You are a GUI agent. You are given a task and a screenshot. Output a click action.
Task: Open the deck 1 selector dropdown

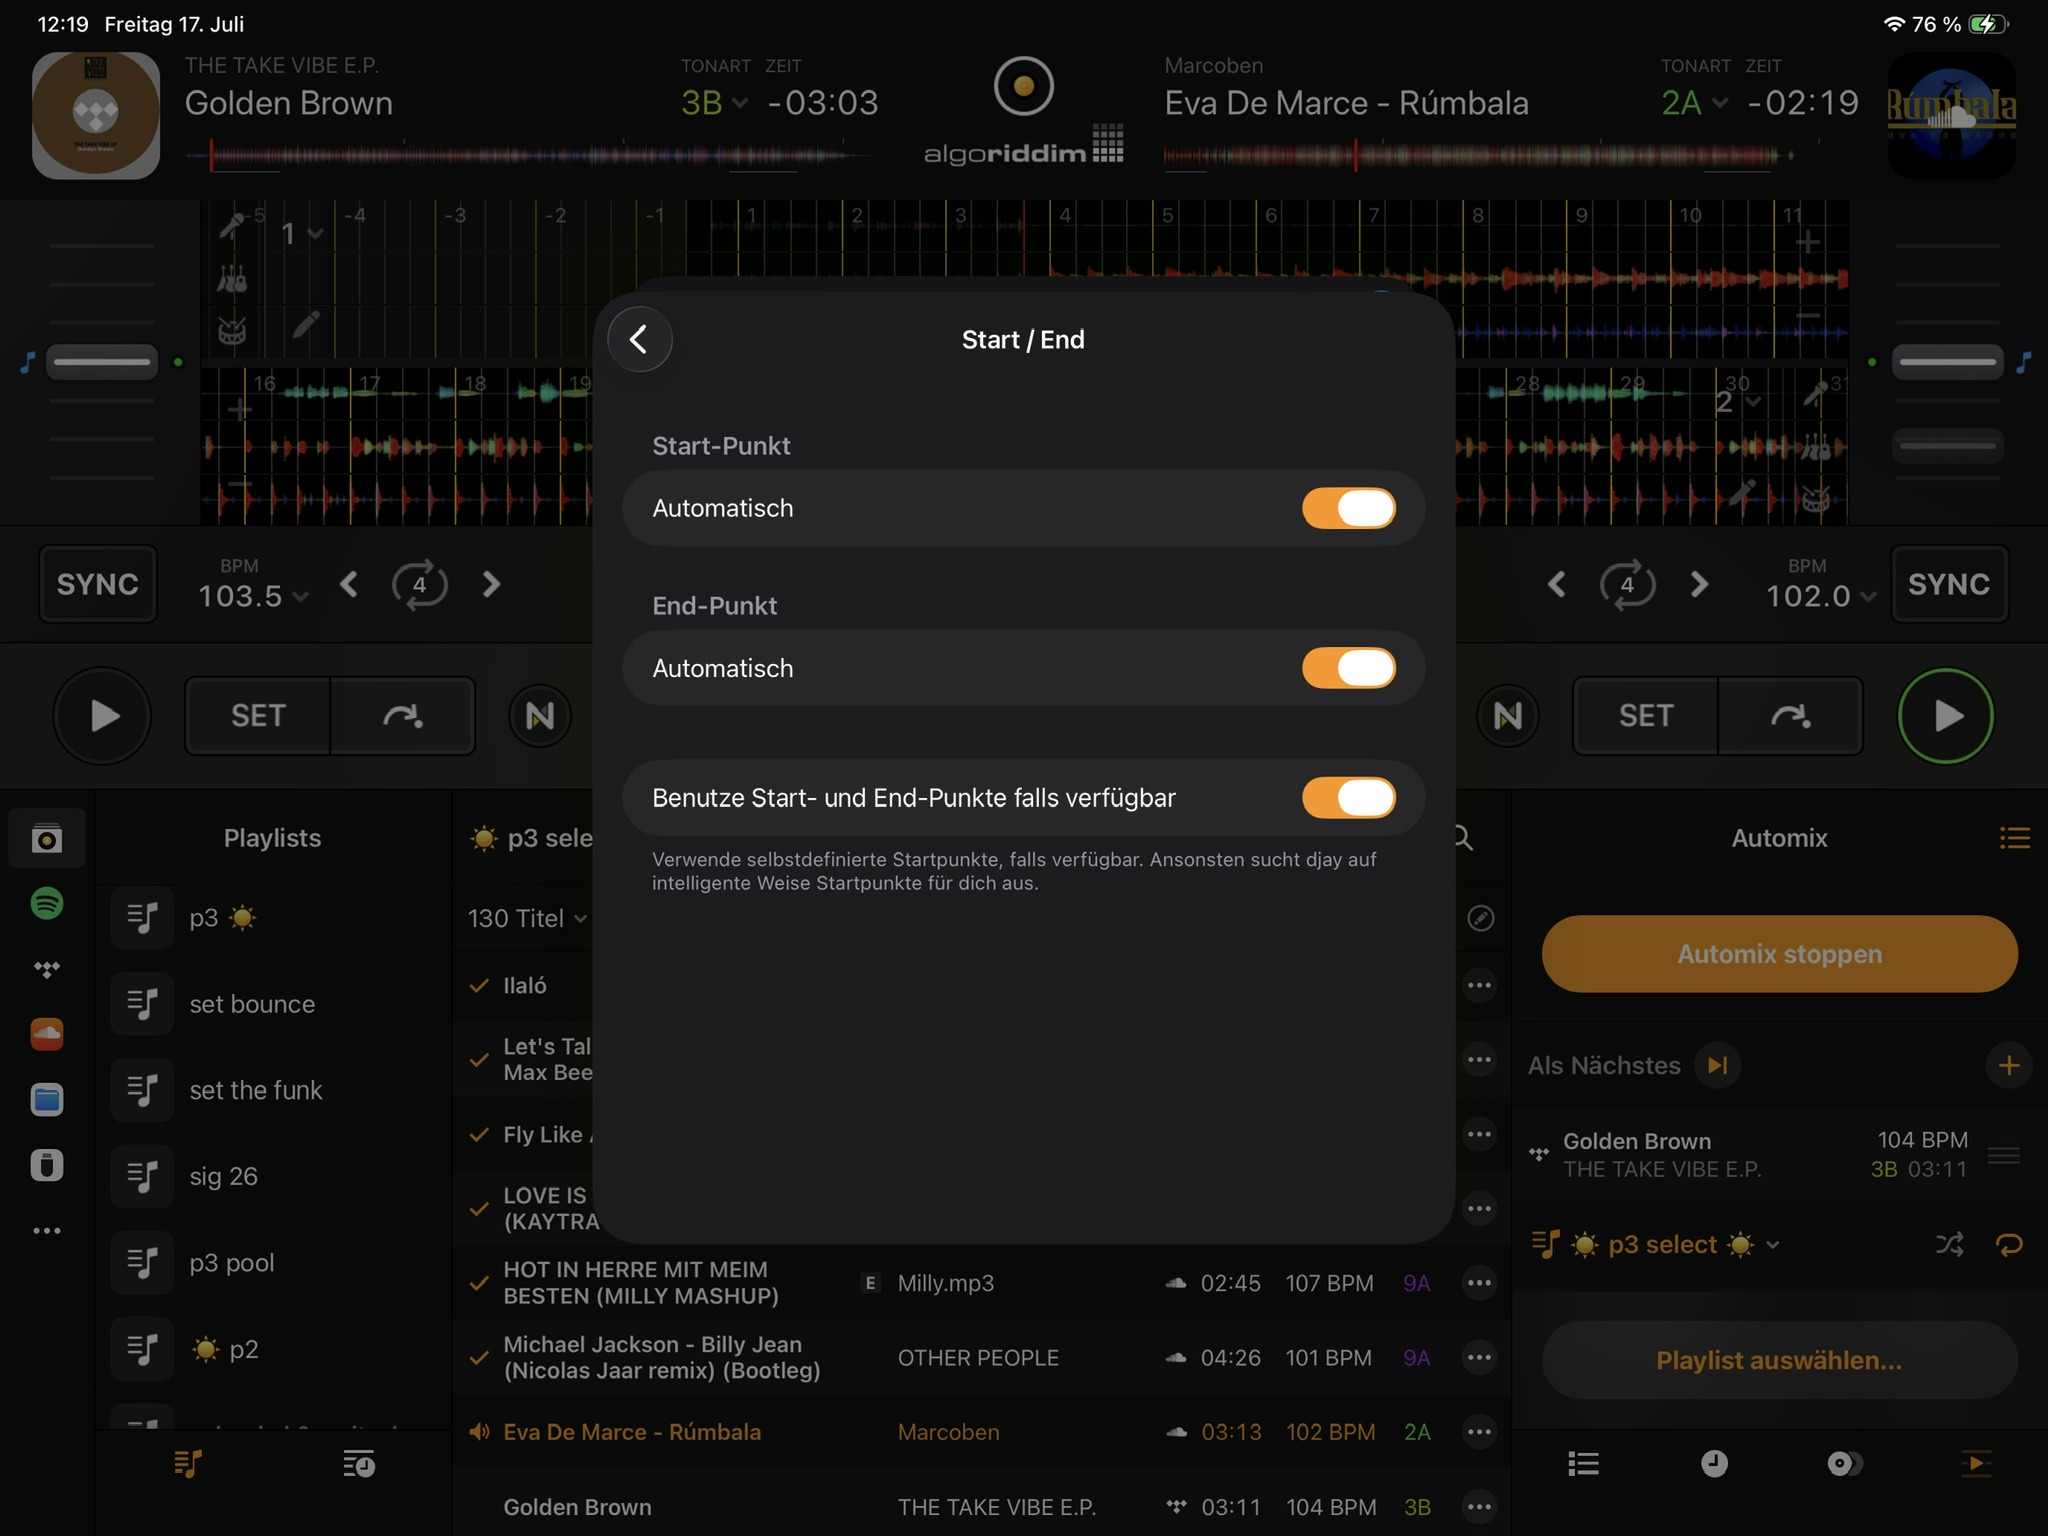click(301, 234)
